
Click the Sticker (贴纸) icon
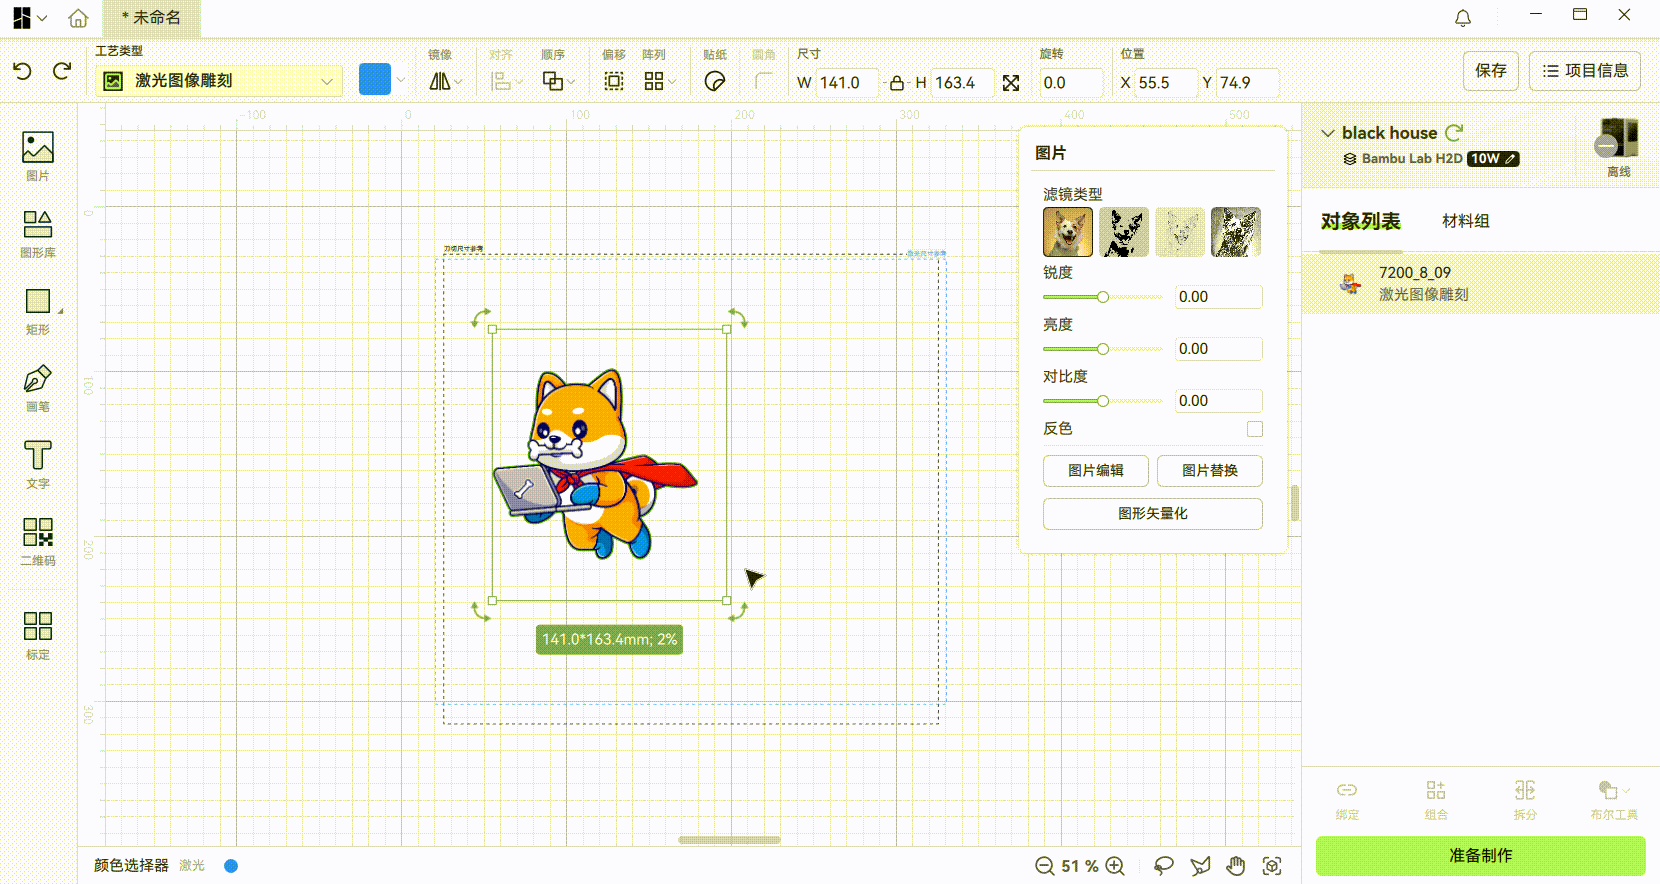715,81
